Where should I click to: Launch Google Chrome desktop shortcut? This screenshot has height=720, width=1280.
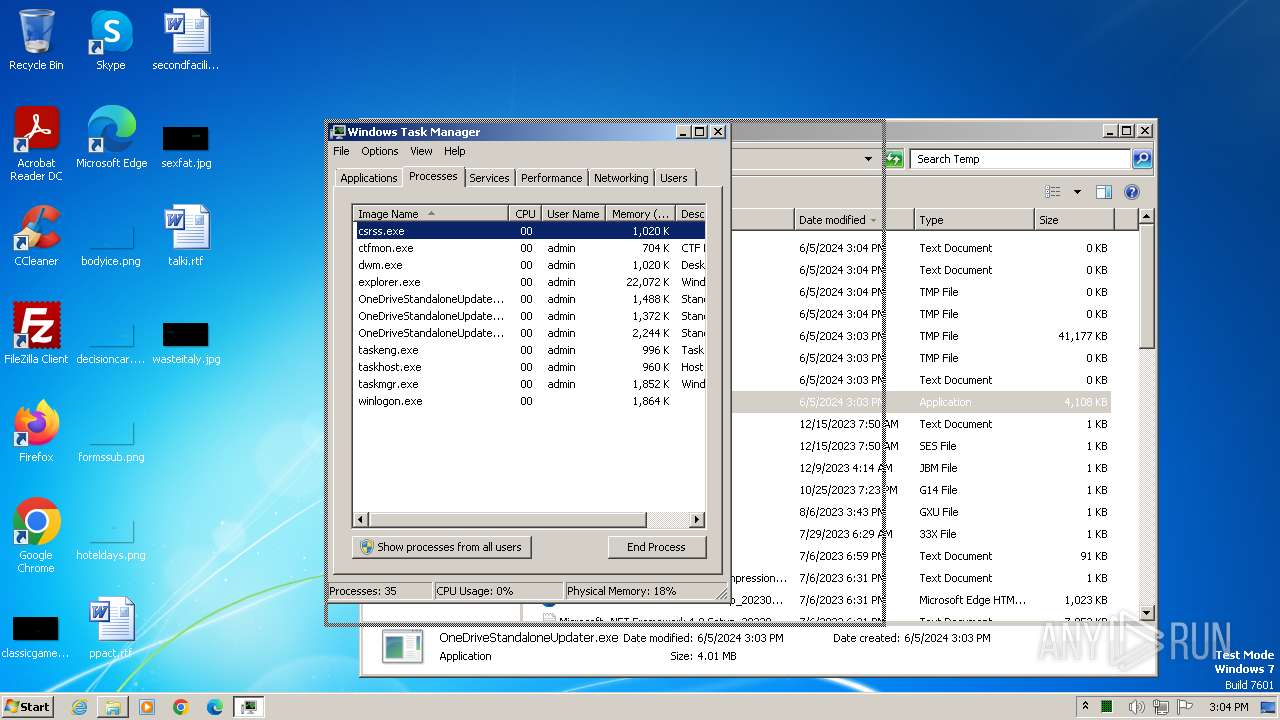[x=36, y=536]
